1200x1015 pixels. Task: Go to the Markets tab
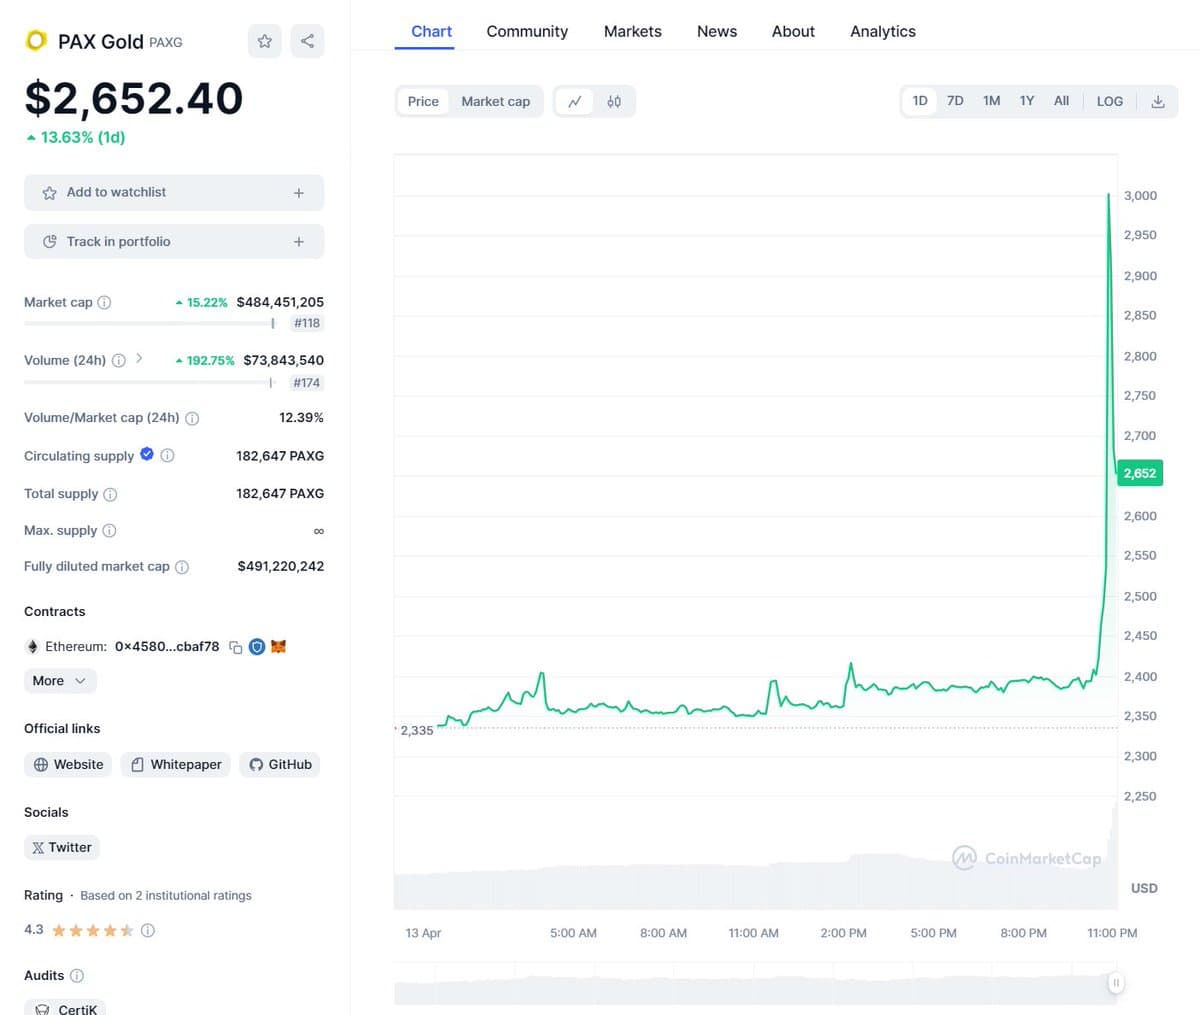pos(633,31)
